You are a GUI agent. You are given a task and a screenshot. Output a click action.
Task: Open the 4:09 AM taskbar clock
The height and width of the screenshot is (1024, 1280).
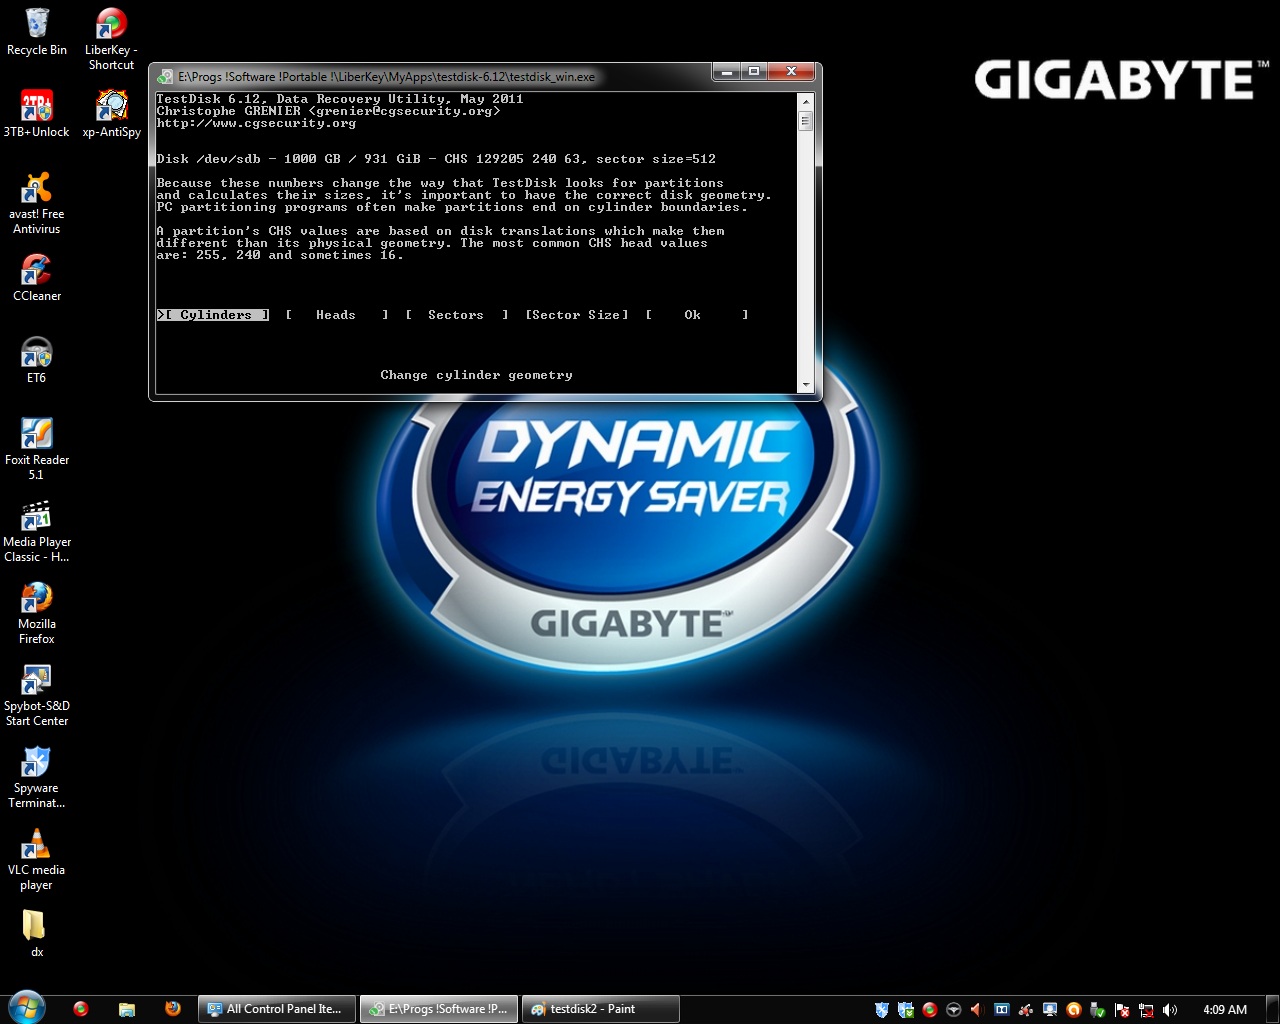click(x=1225, y=1010)
